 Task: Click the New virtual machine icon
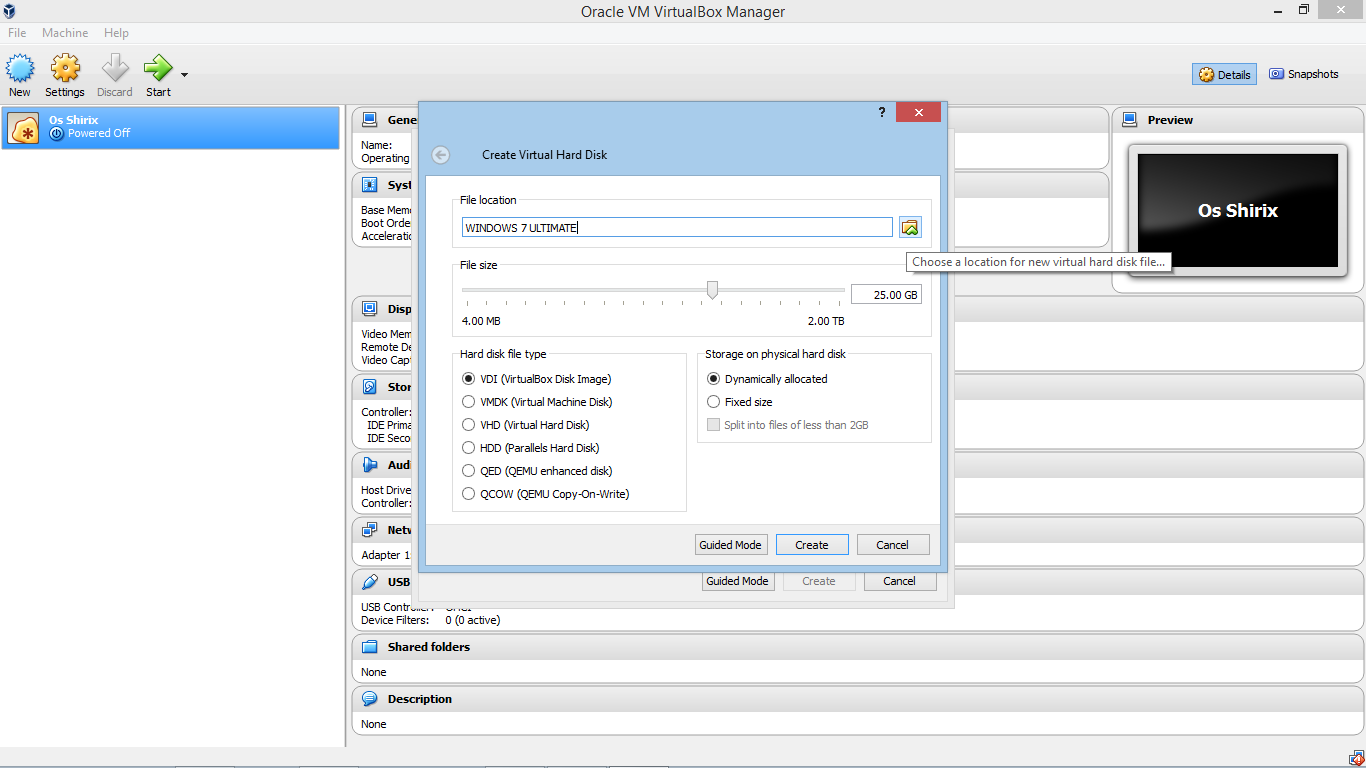20,68
